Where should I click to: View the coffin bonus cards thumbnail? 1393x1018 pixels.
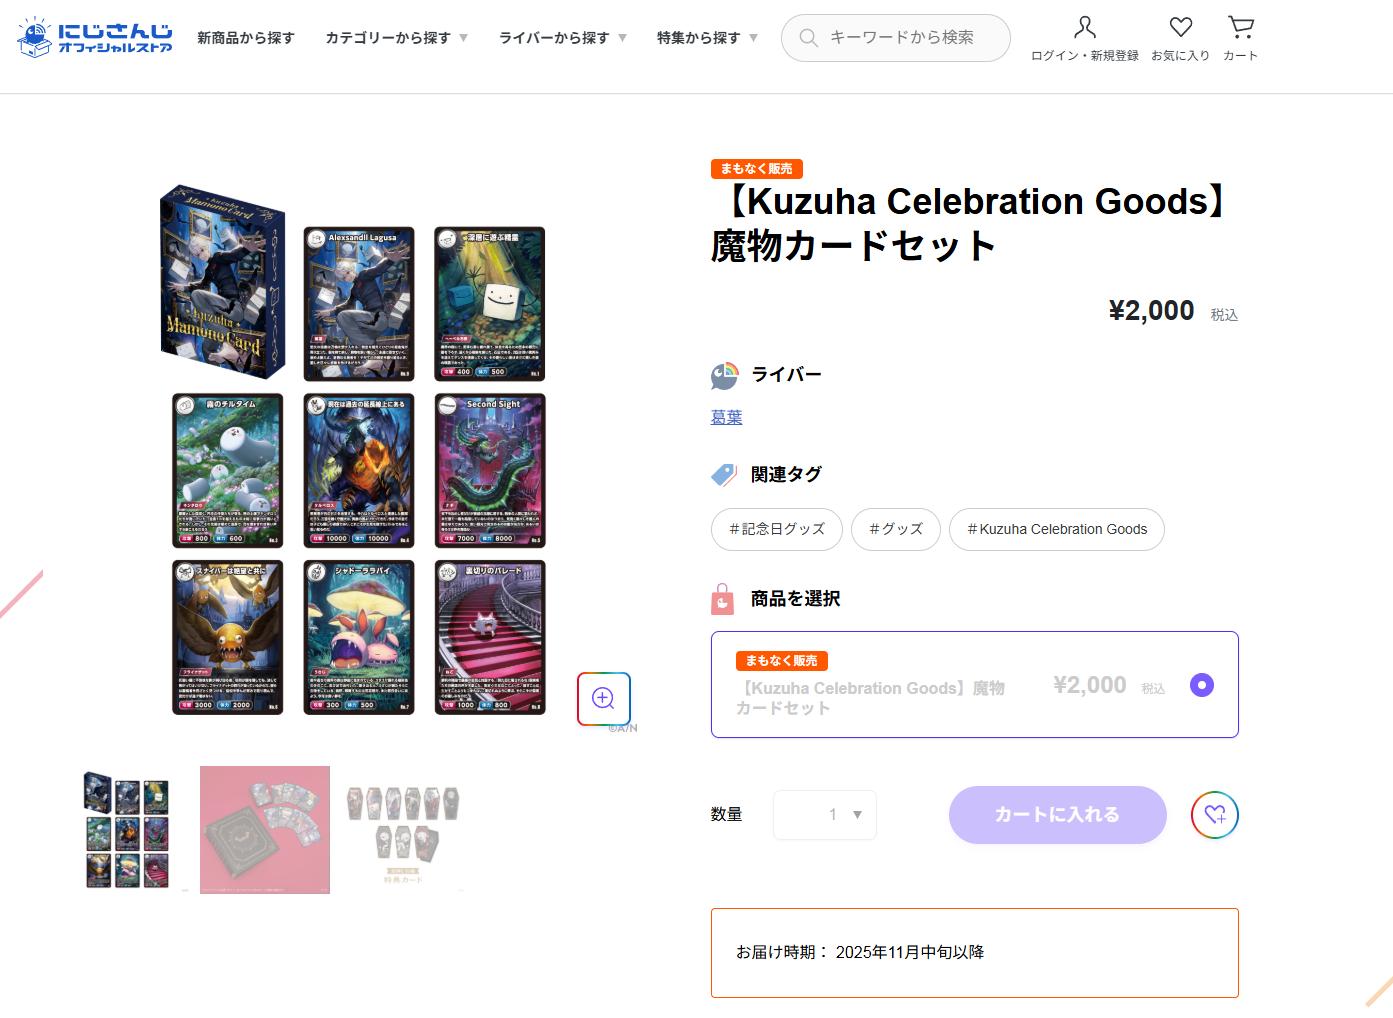coord(404,830)
